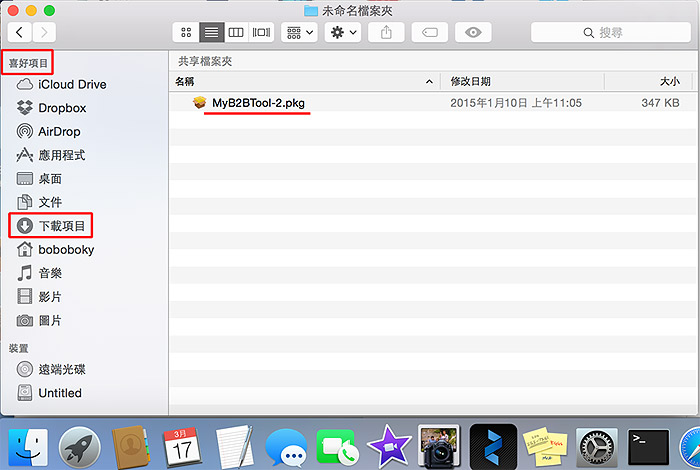Sort by the 大小 column header
The width and height of the screenshot is (700, 470).
pyautogui.click(x=649, y=82)
